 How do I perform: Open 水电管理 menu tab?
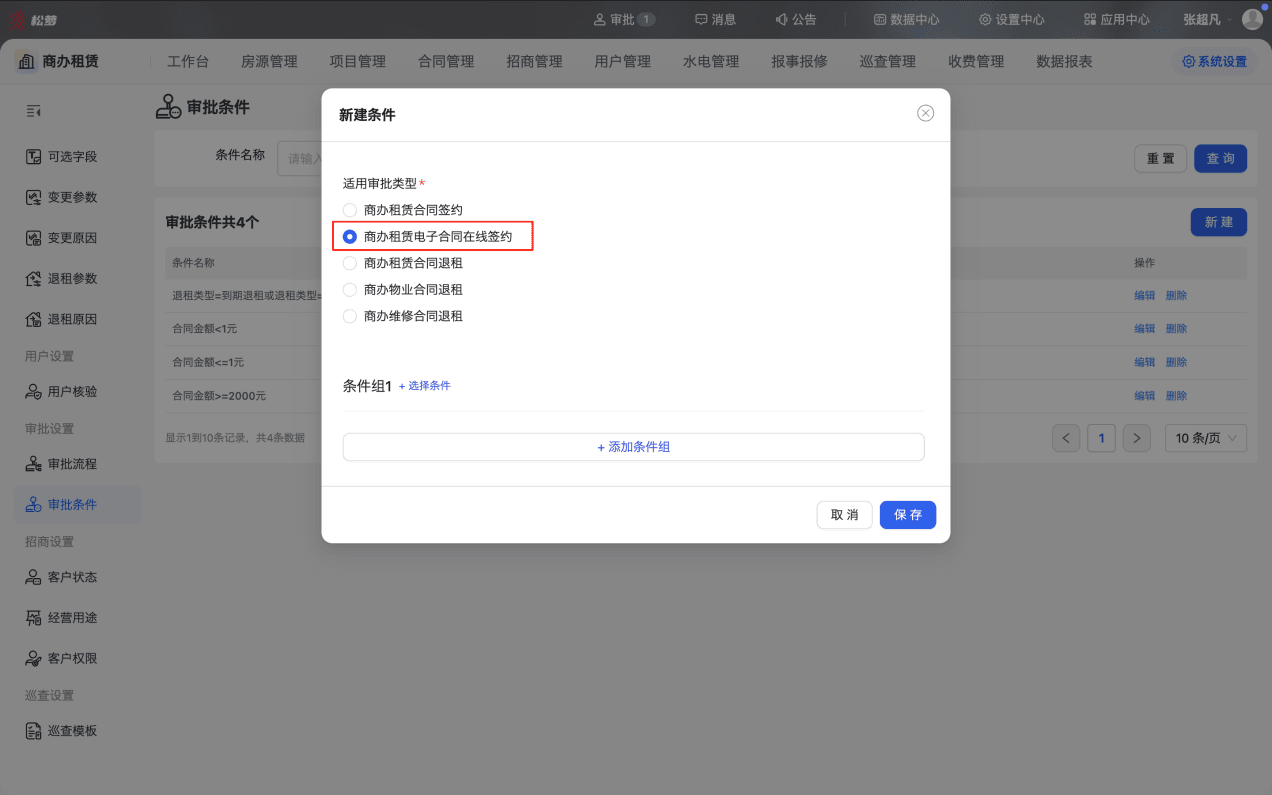click(711, 62)
